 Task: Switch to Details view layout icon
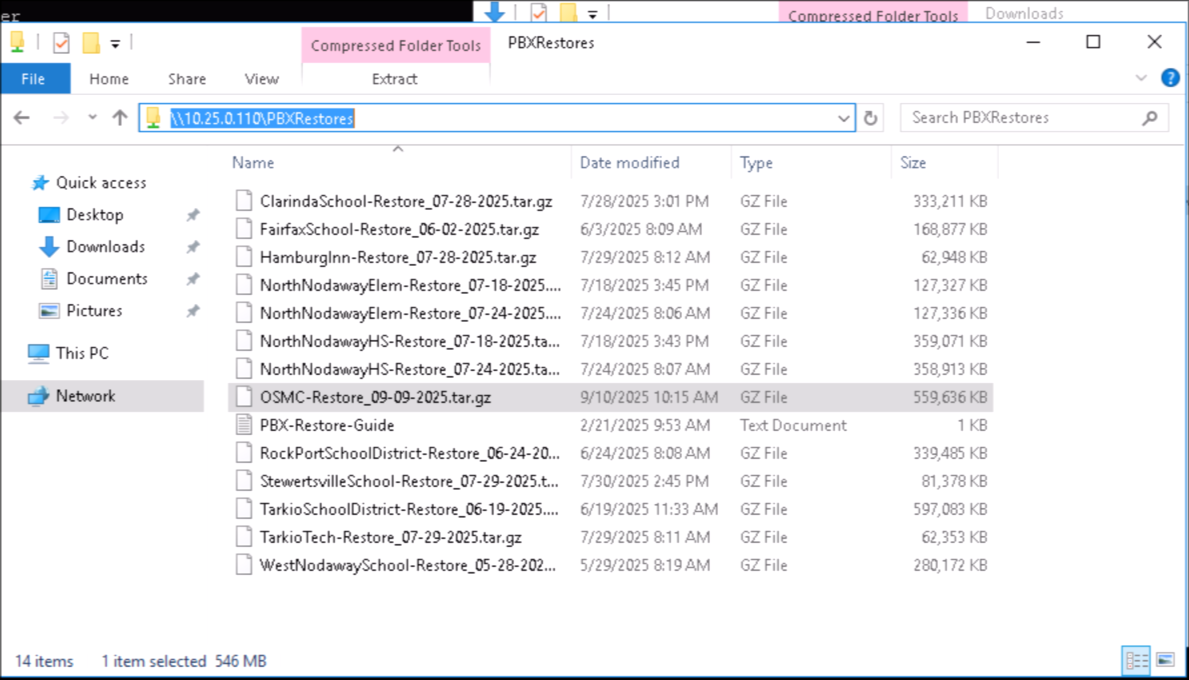[x=1136, y=660]
